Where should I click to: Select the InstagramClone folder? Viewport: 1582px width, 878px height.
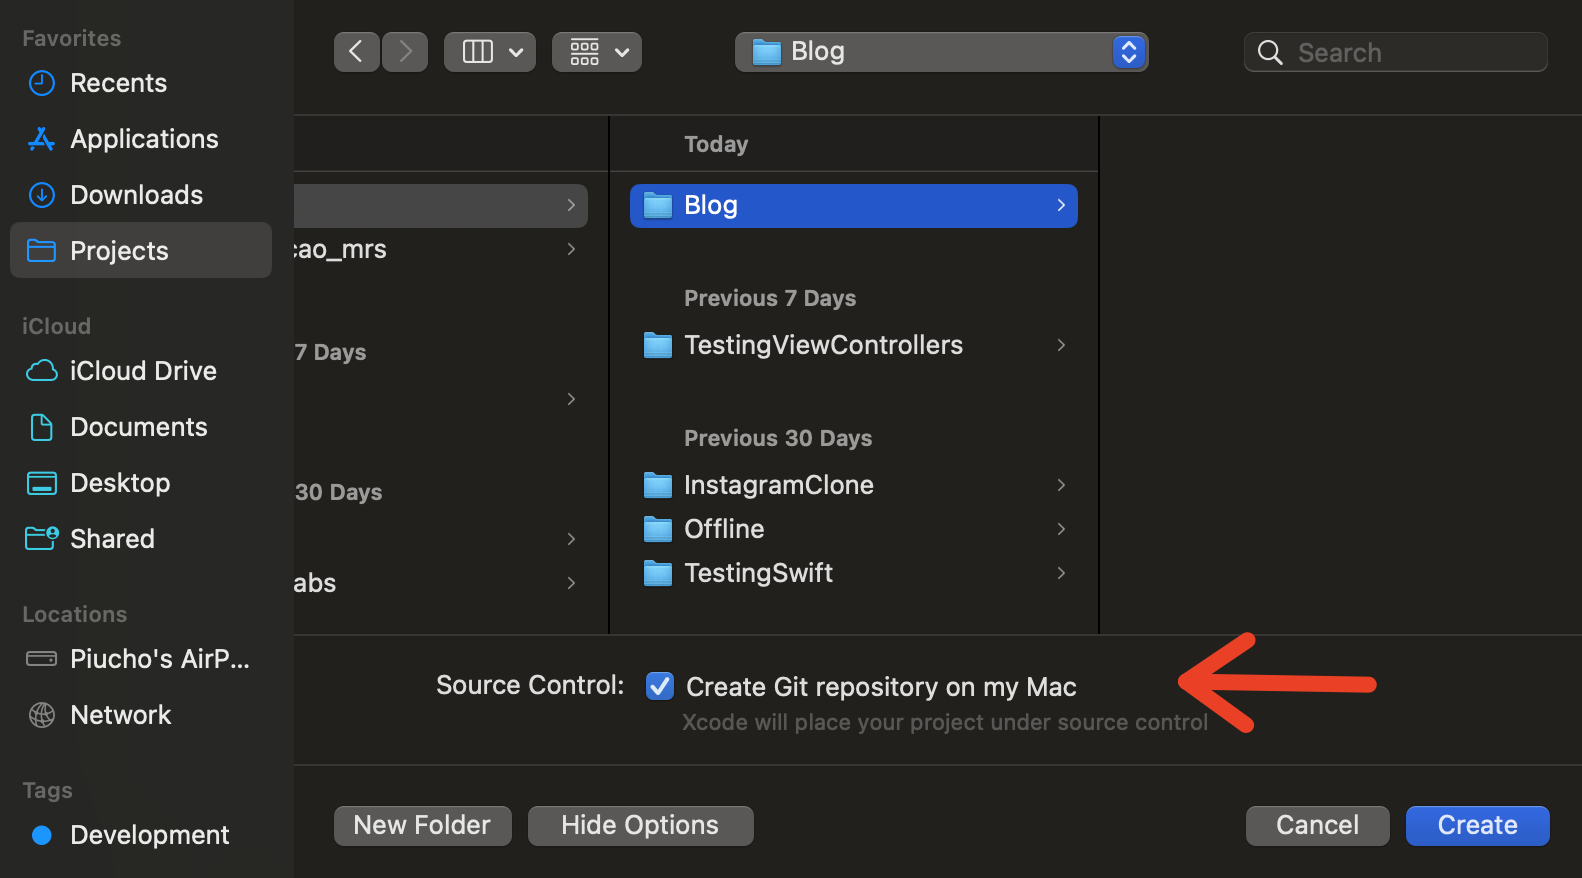pos(854,485)
